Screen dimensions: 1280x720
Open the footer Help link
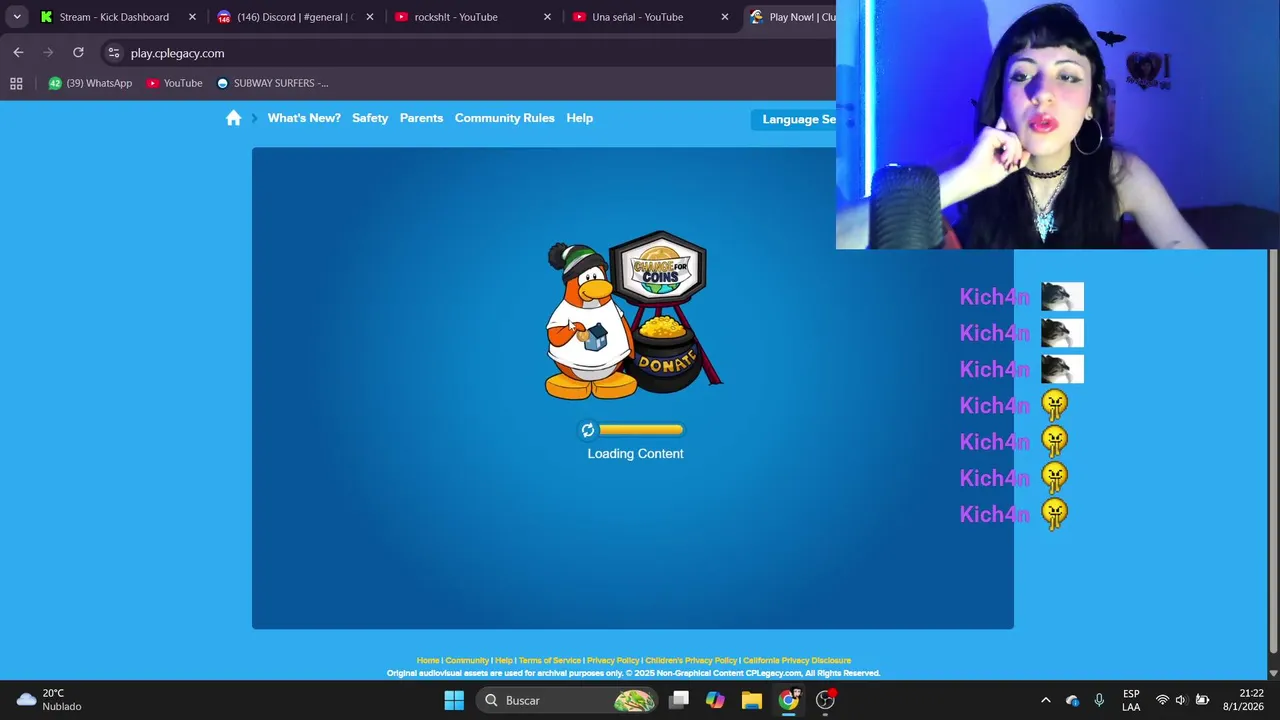coord(503,660)
